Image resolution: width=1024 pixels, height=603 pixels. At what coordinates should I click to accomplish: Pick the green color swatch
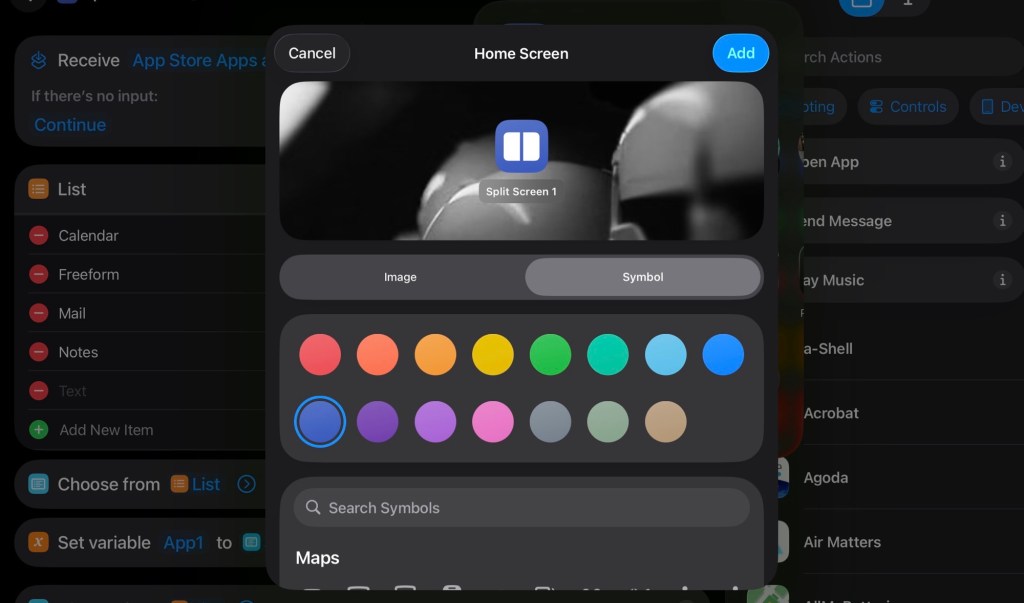[x=550, y=355]
